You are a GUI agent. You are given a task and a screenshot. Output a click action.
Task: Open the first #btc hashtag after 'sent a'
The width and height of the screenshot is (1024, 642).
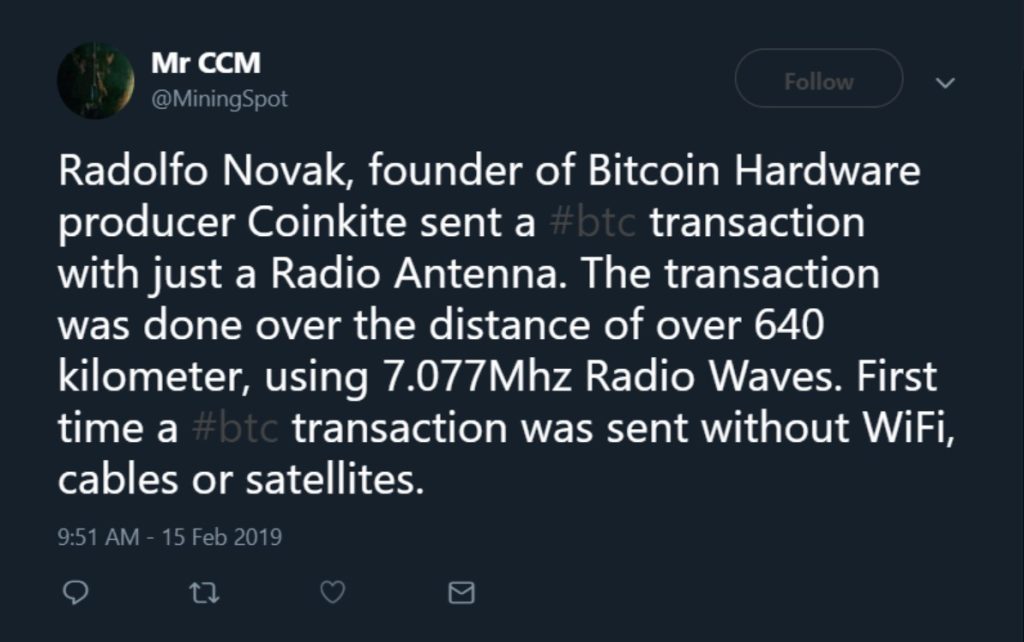click(593, 222)
